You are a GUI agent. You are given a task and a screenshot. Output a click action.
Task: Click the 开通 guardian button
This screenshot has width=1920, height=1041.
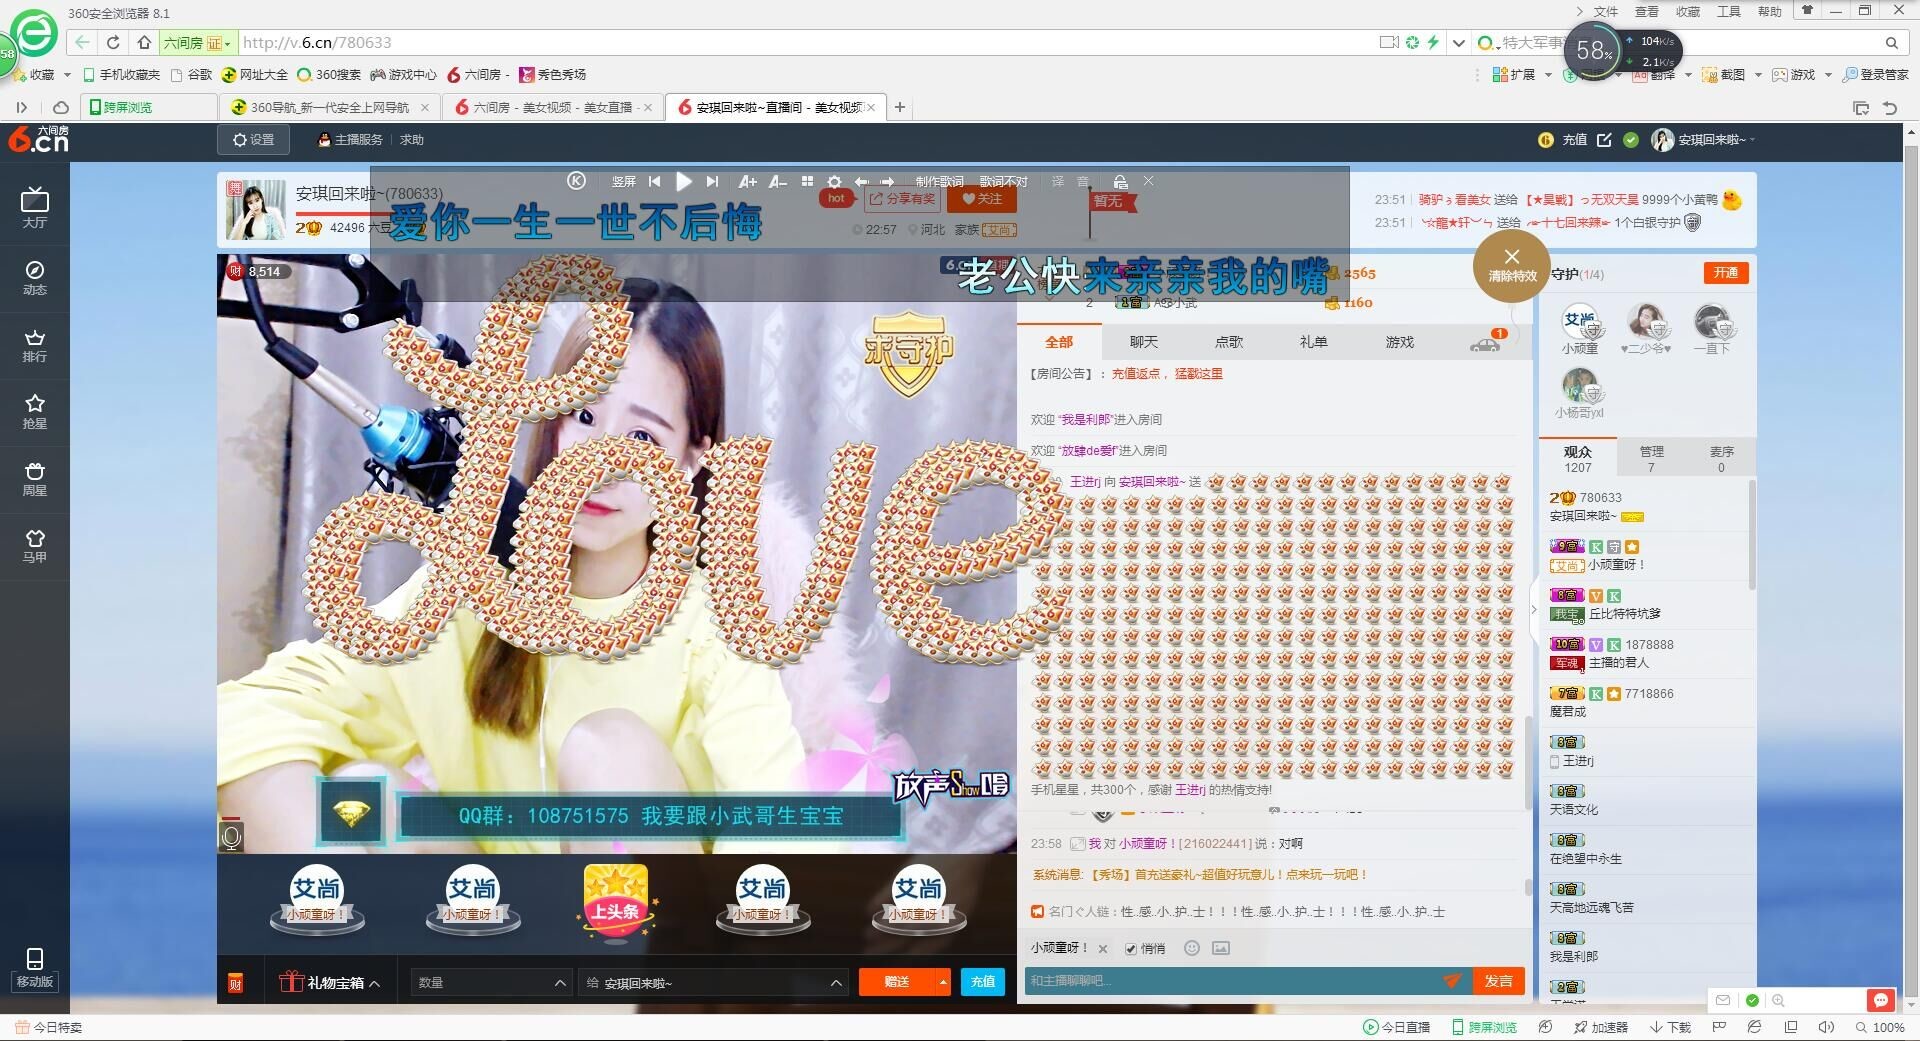[1726, 273]
